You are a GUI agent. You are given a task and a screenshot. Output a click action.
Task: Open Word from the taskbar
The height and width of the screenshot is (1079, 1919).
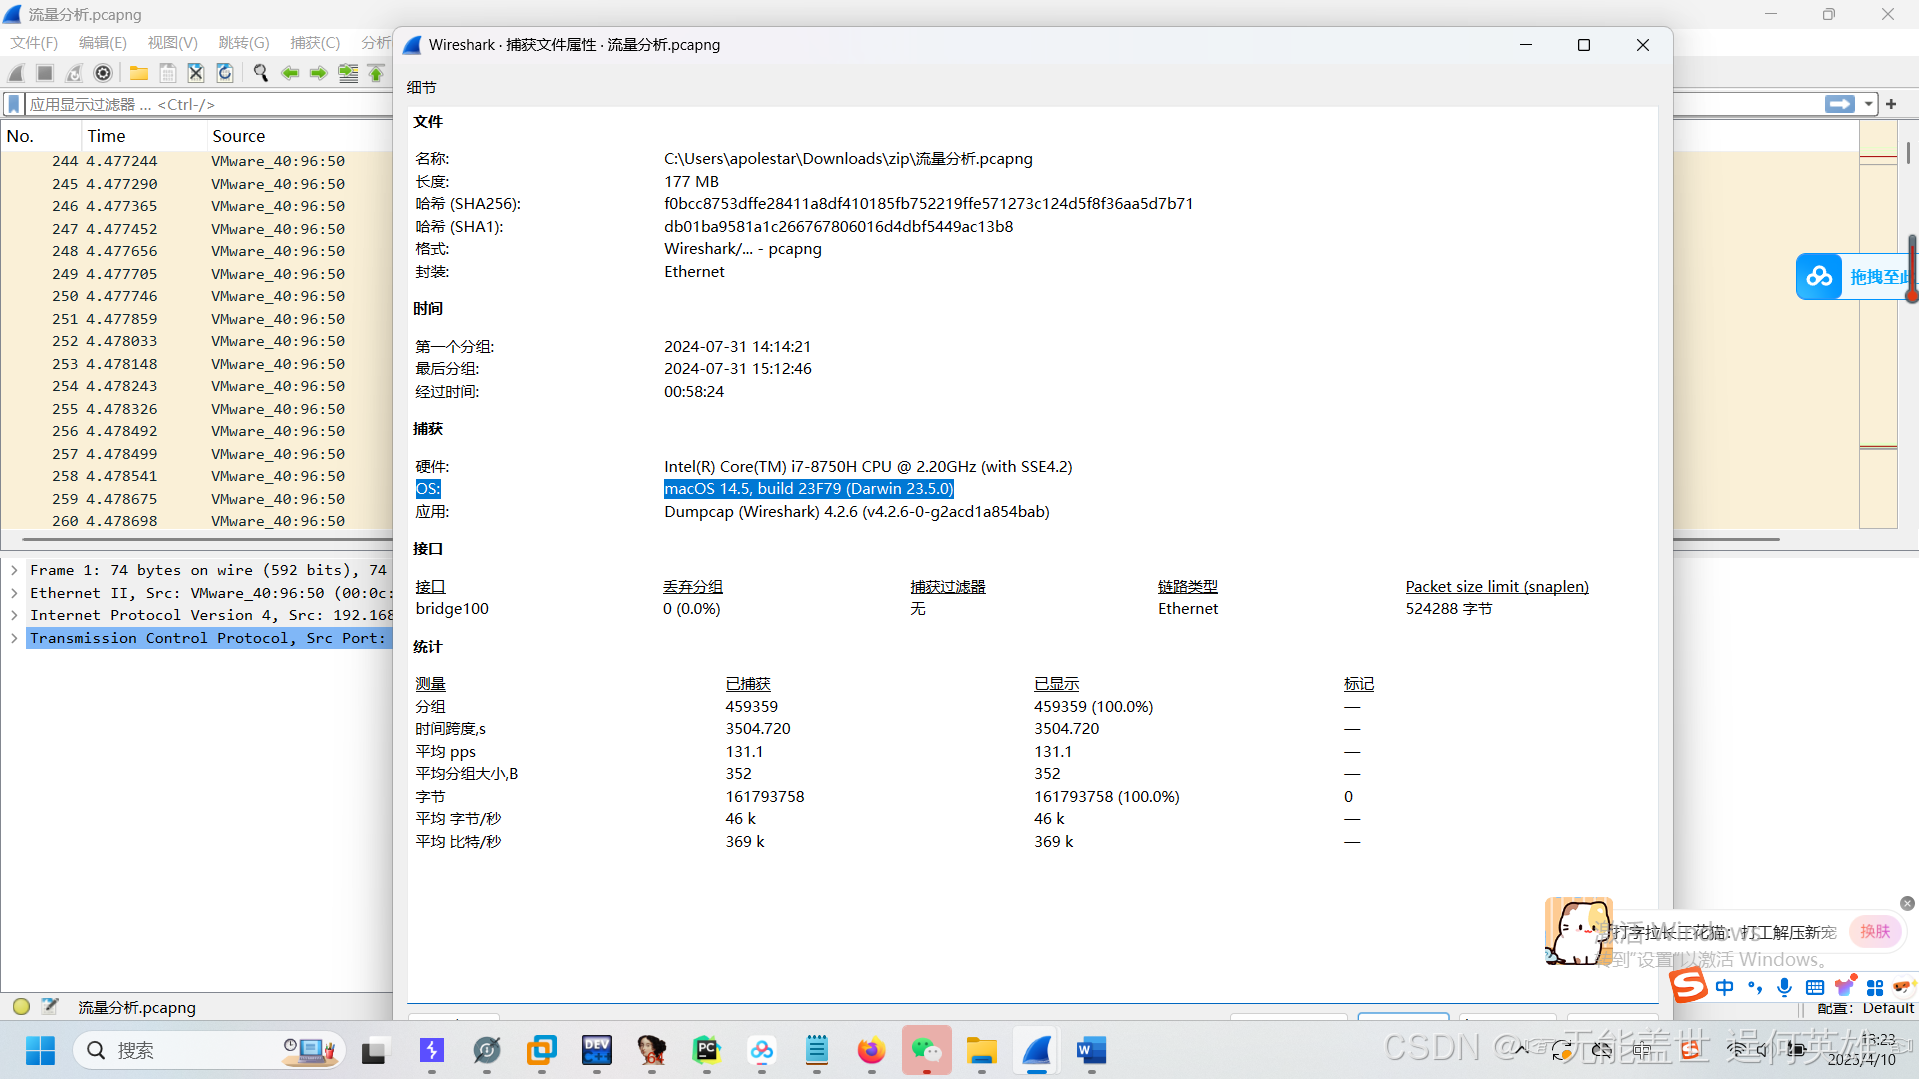point(1091,1050)
